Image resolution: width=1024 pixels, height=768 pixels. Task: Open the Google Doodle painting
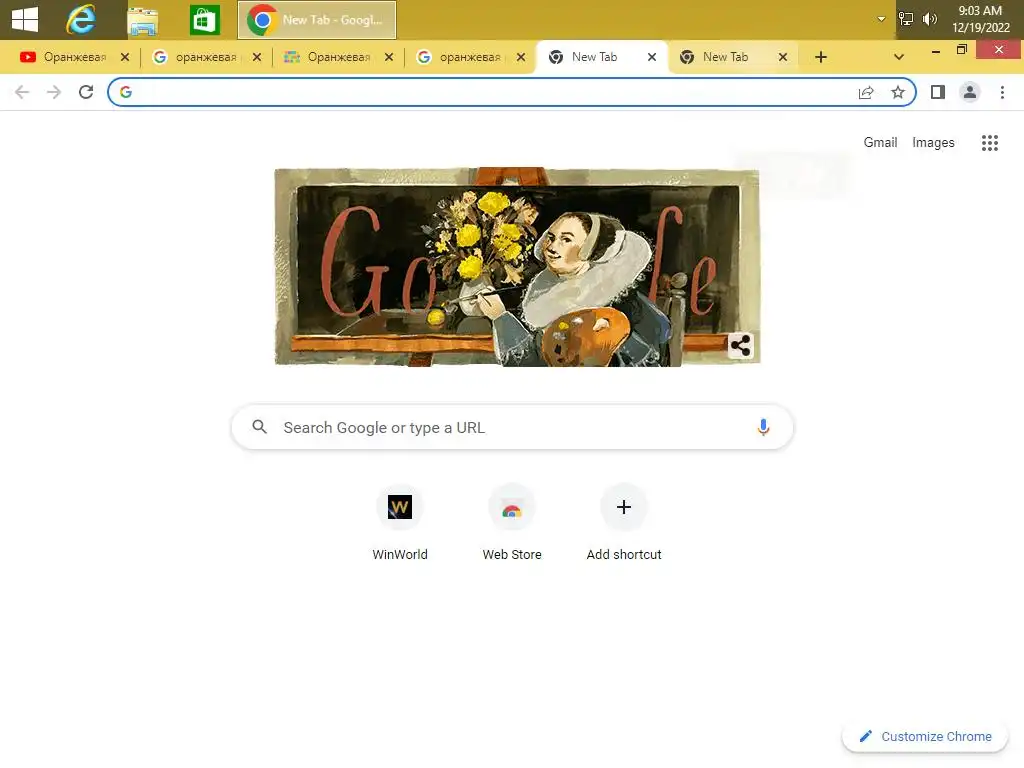click(517, 266)
